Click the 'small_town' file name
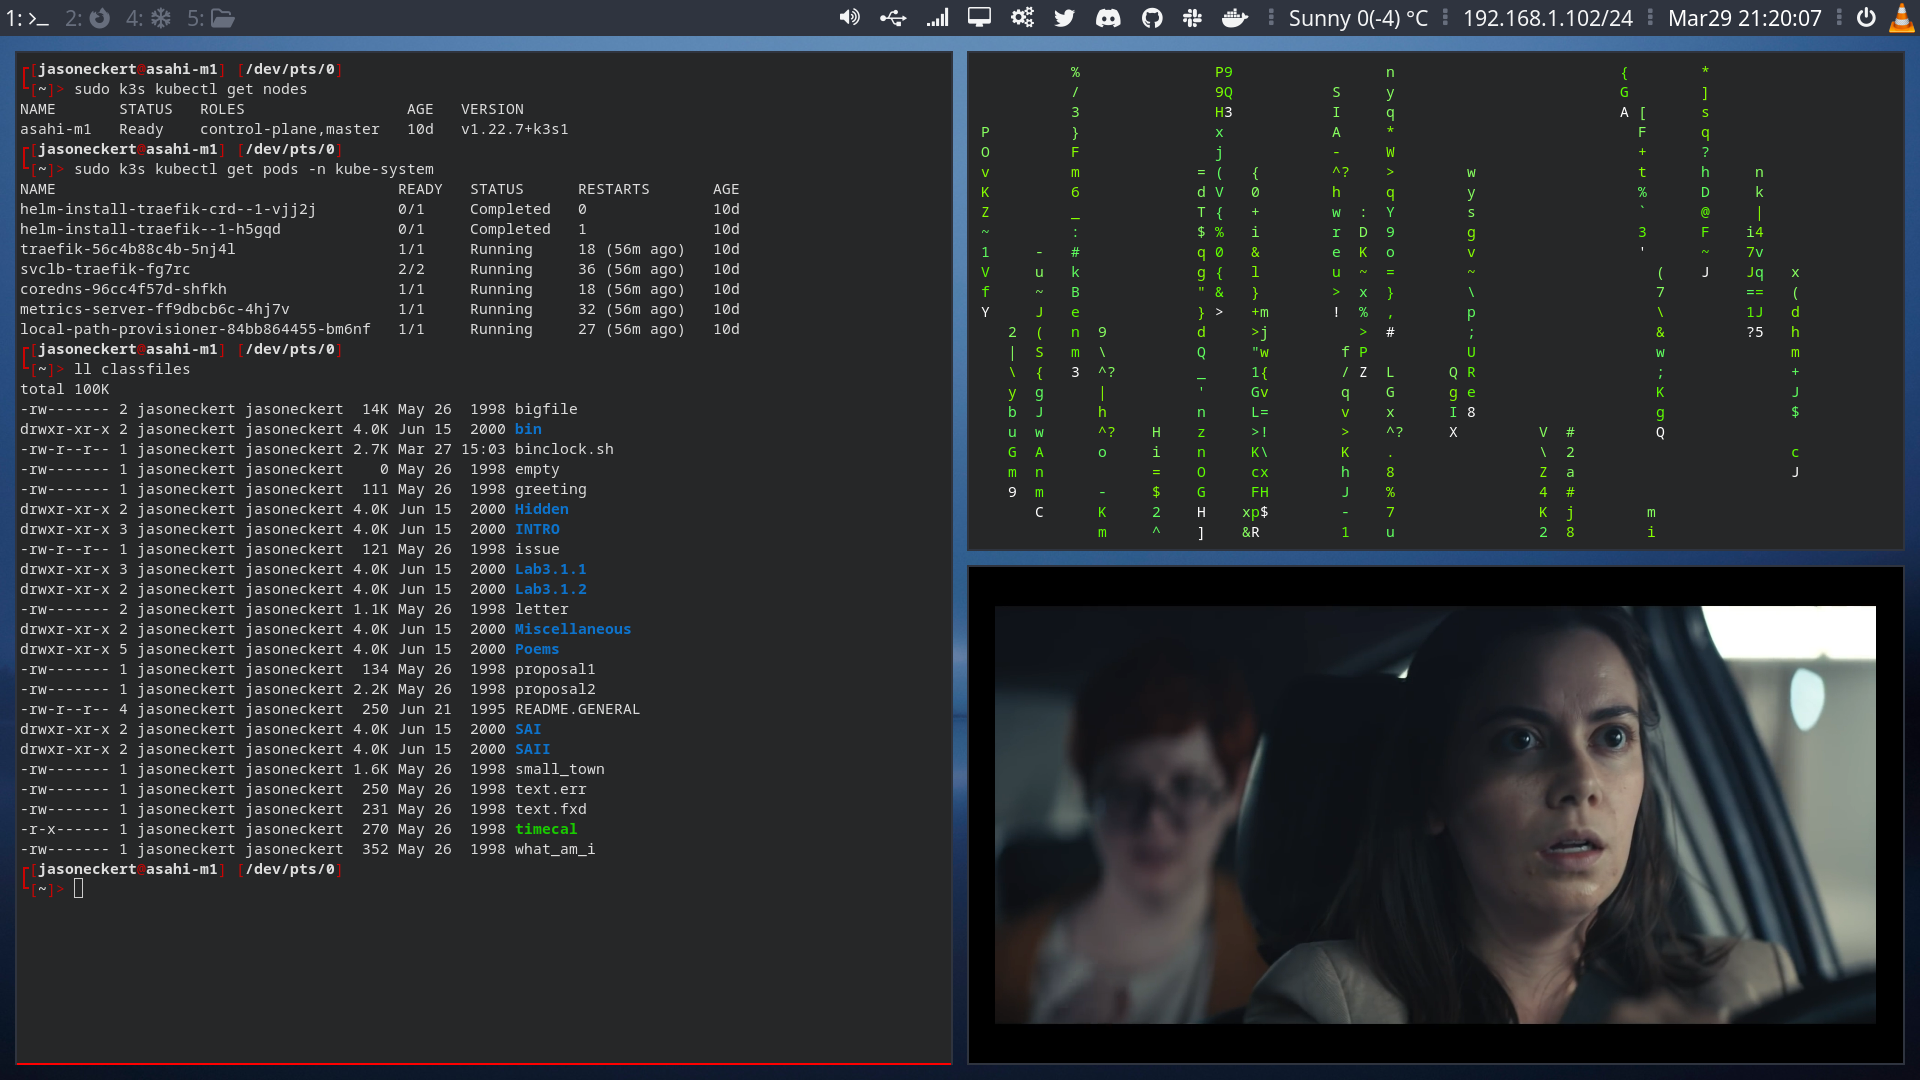The height and width of the screenshot is (1080, 1920). [559, 769]
